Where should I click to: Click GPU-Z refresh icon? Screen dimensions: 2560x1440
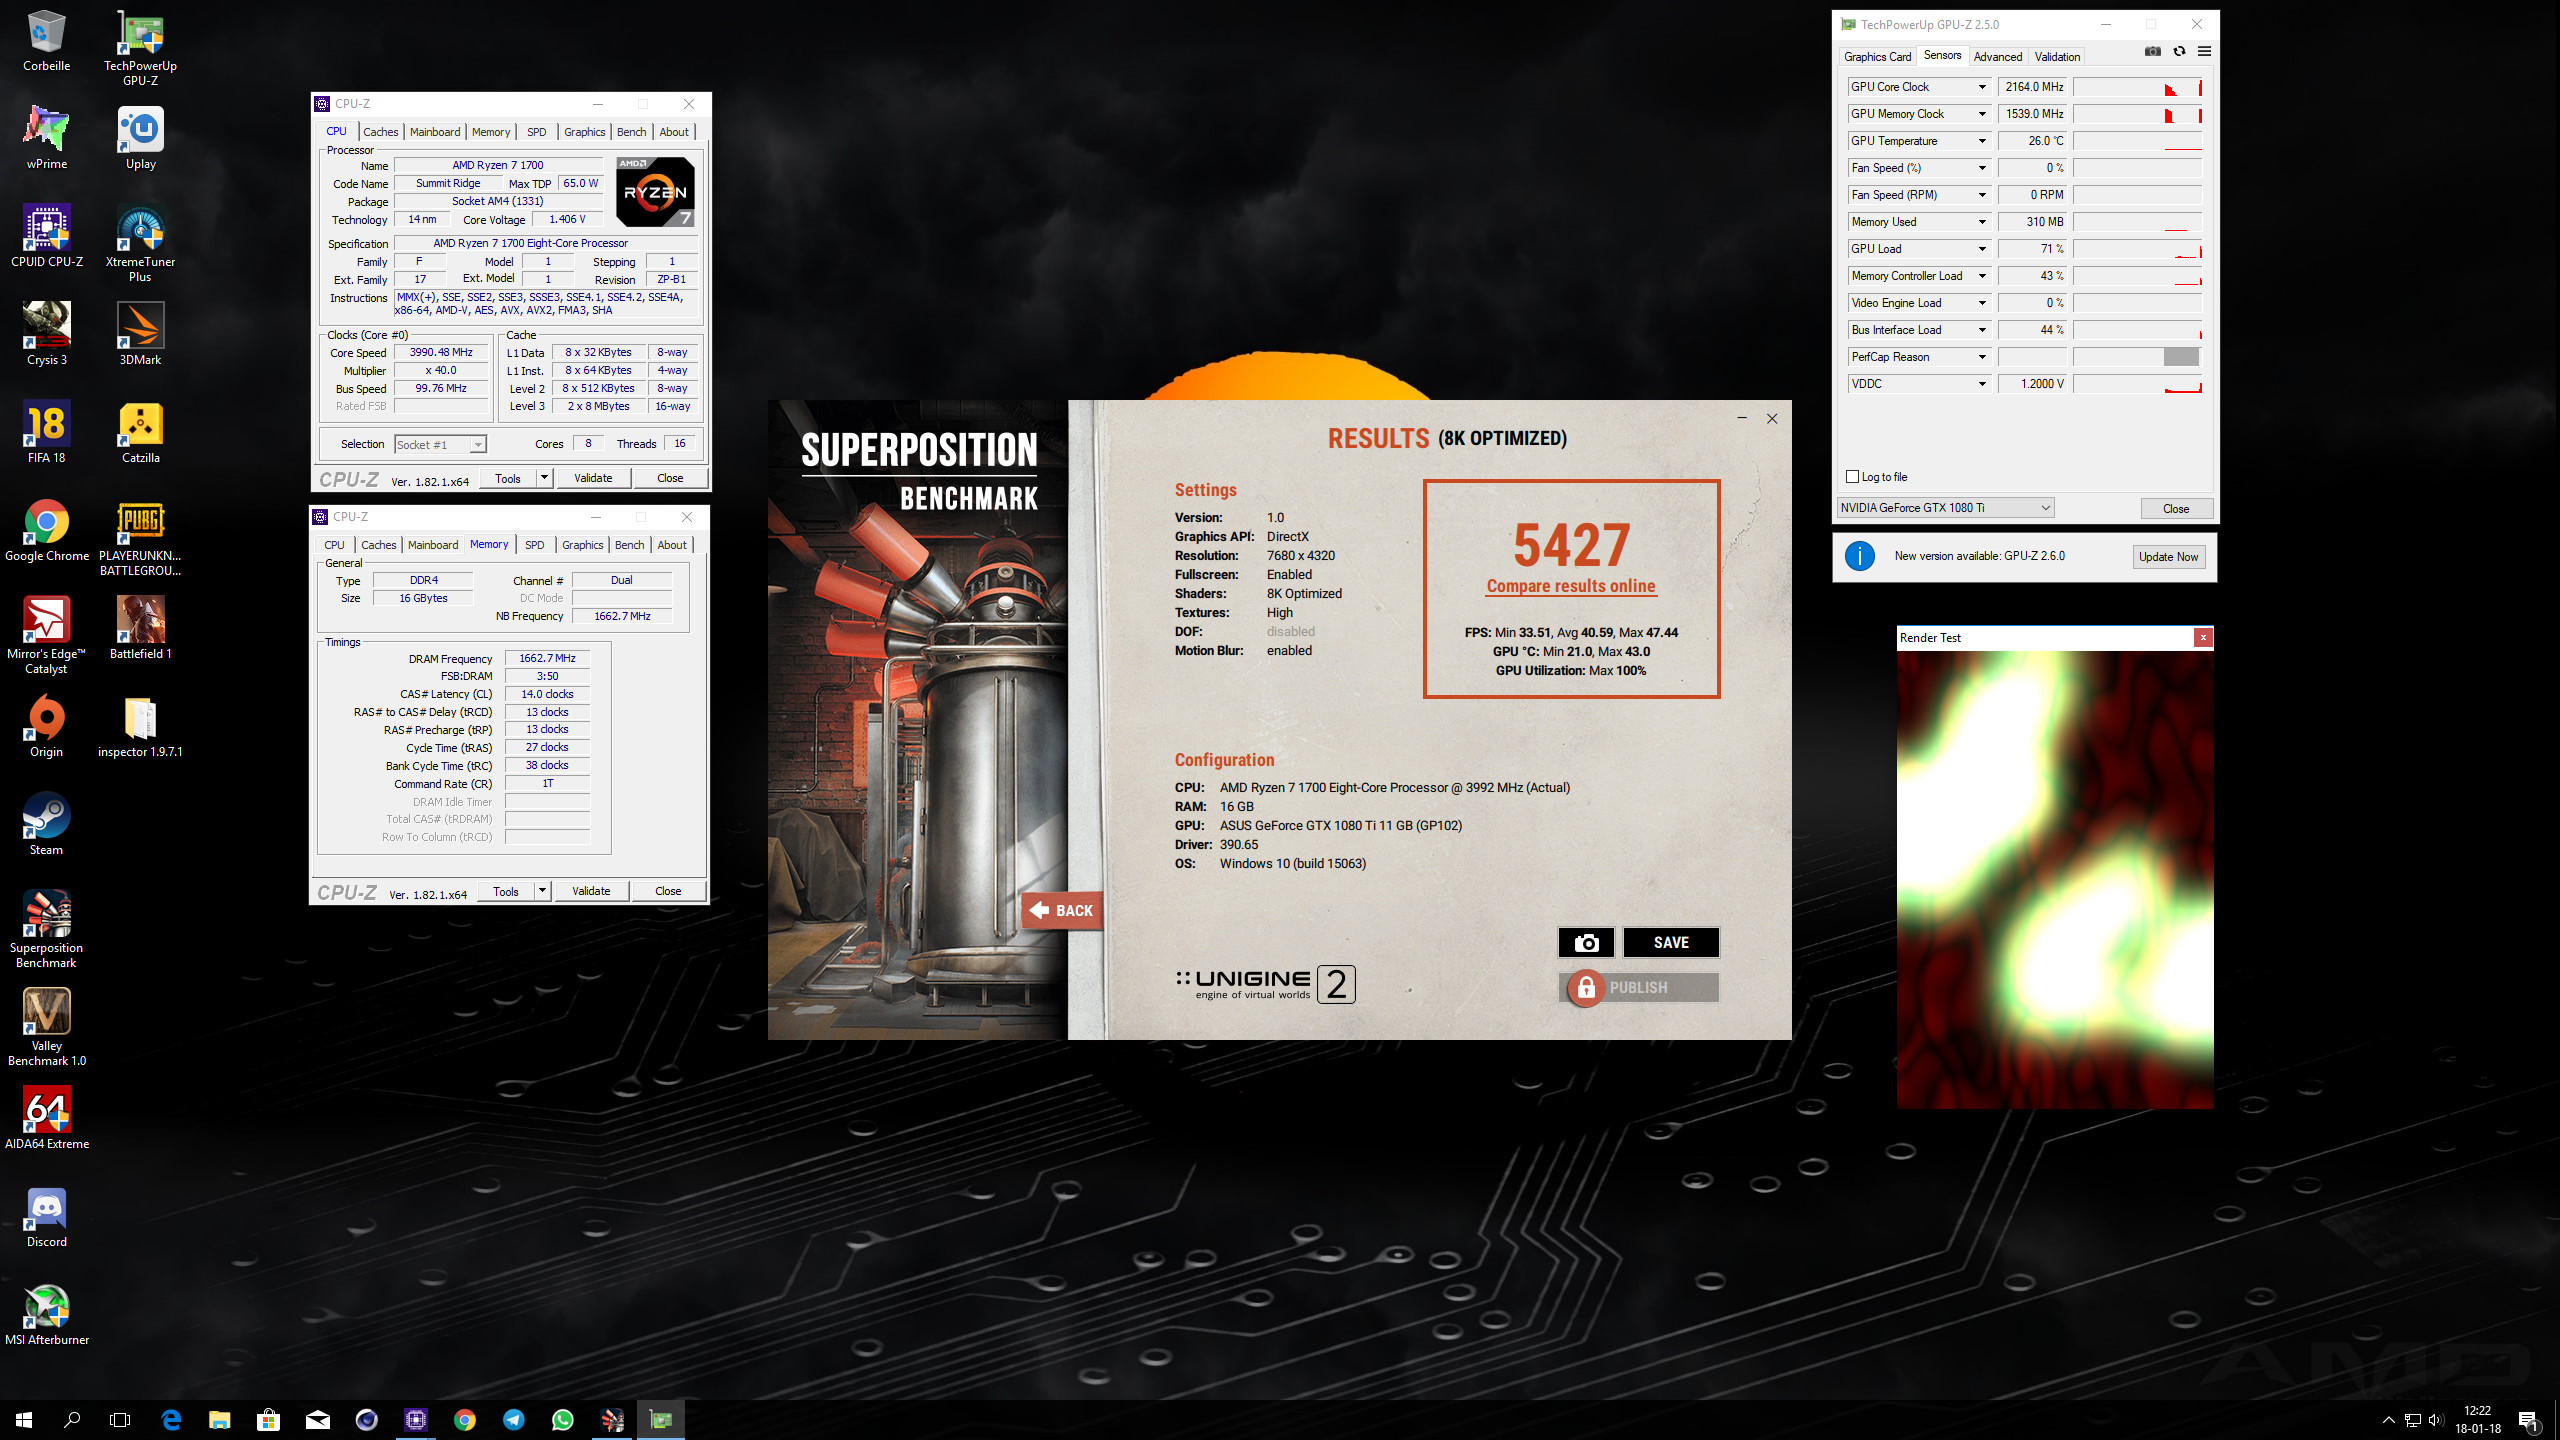click(2179, 52)
